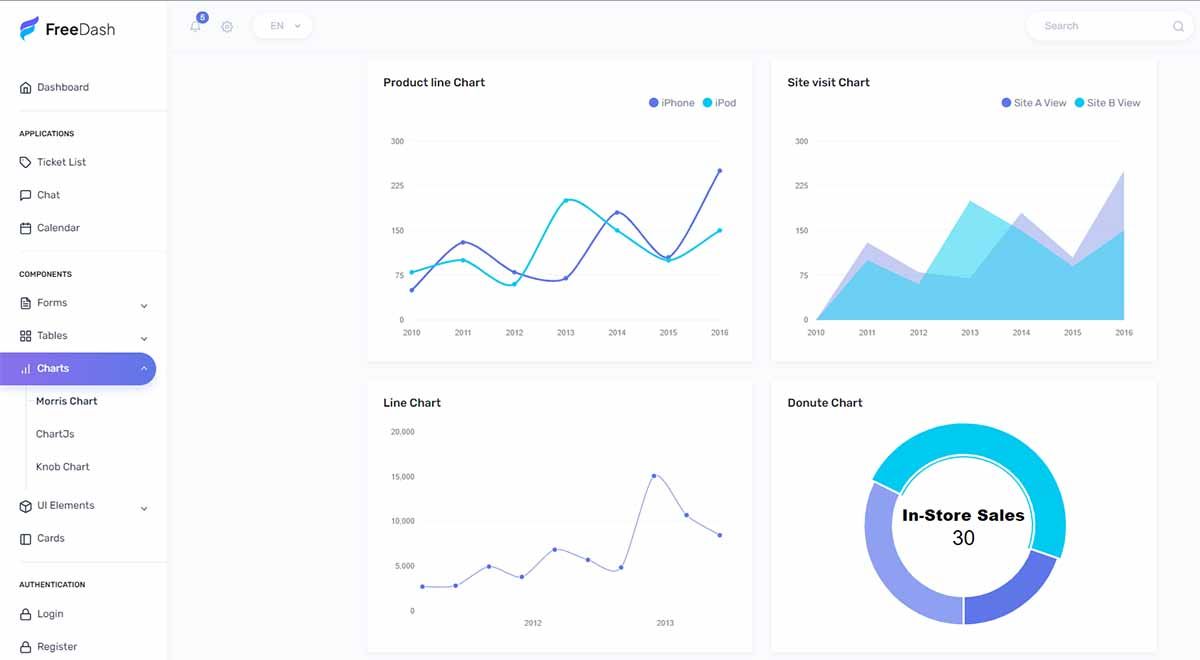Image resolution: width=1200 pixels, height=660 pixels.
Task: Open the EN language dropdown
Action: pos(281,26)
